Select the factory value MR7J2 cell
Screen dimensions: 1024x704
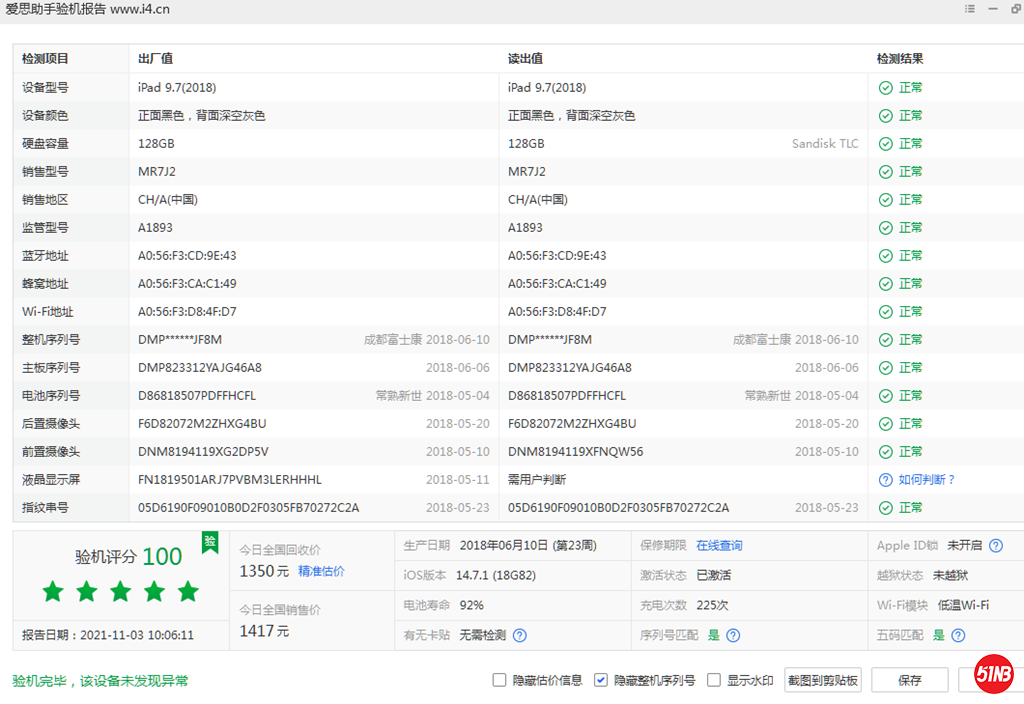(157, 172)
